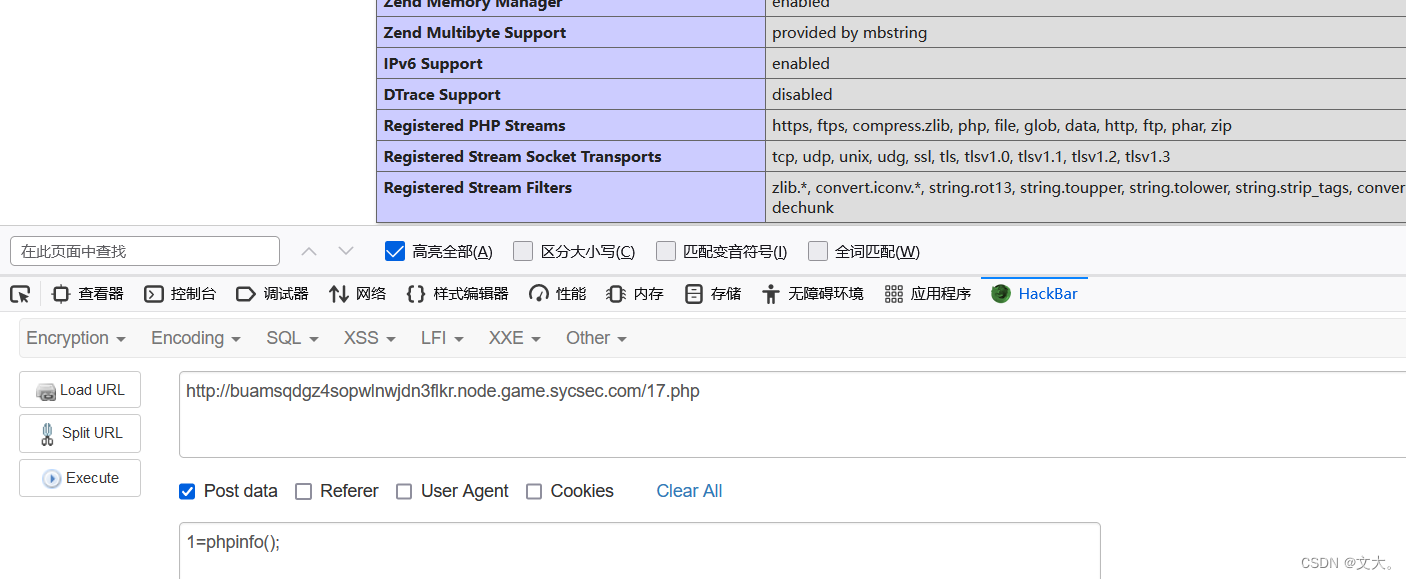1406x579 pixels.
Task: Open the XSS dropdown
Action: 368,338
